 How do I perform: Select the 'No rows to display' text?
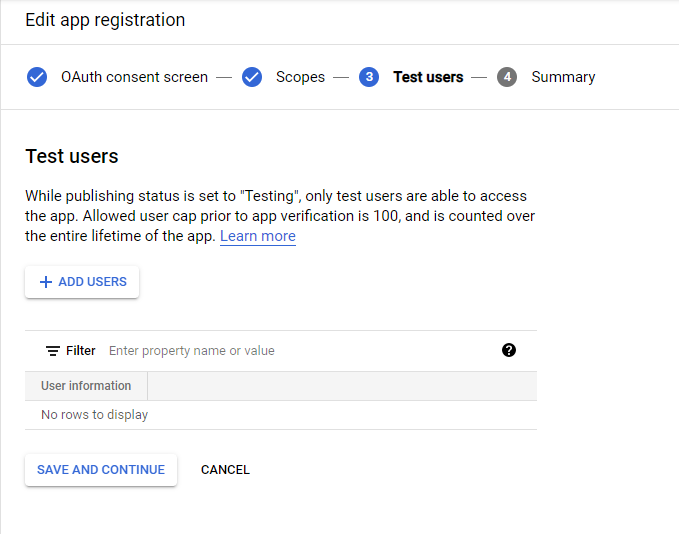[x=94, y=415]
